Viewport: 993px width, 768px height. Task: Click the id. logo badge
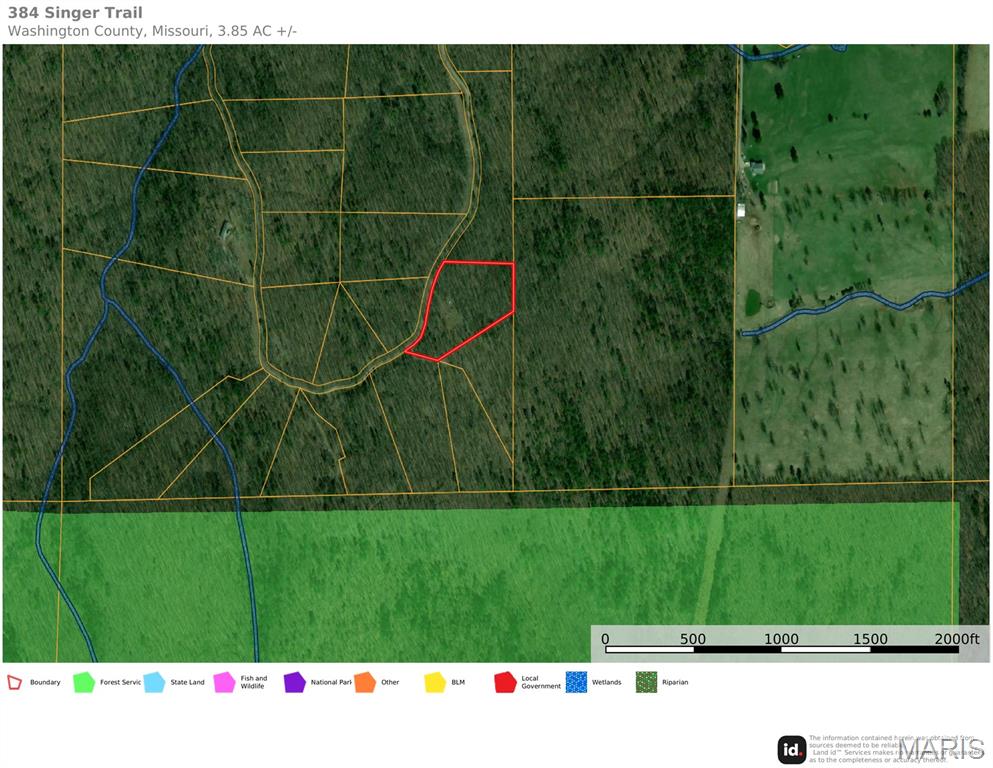(x=791, y=747)
